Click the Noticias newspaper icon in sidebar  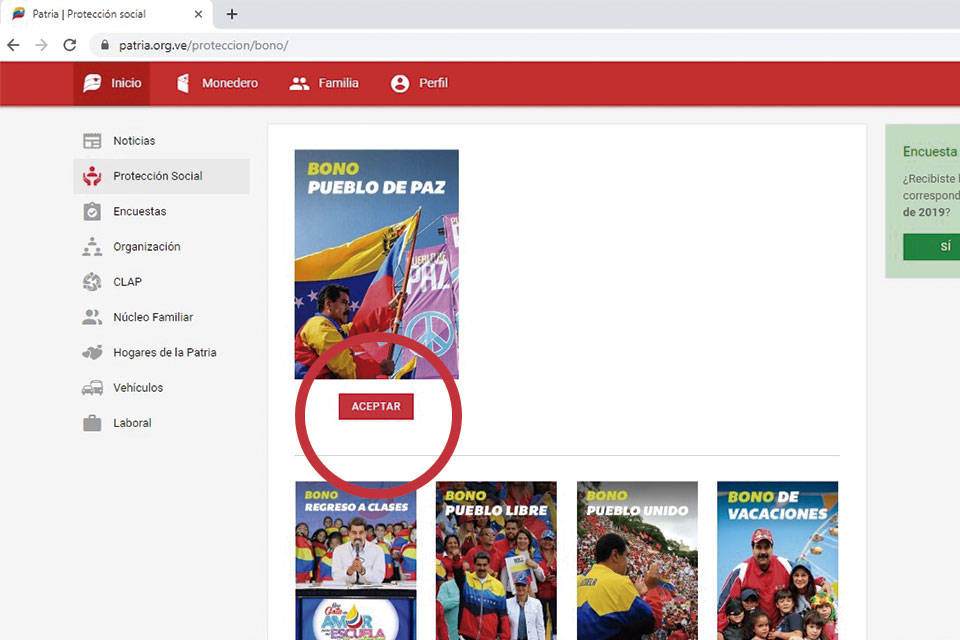pos(92,141)
